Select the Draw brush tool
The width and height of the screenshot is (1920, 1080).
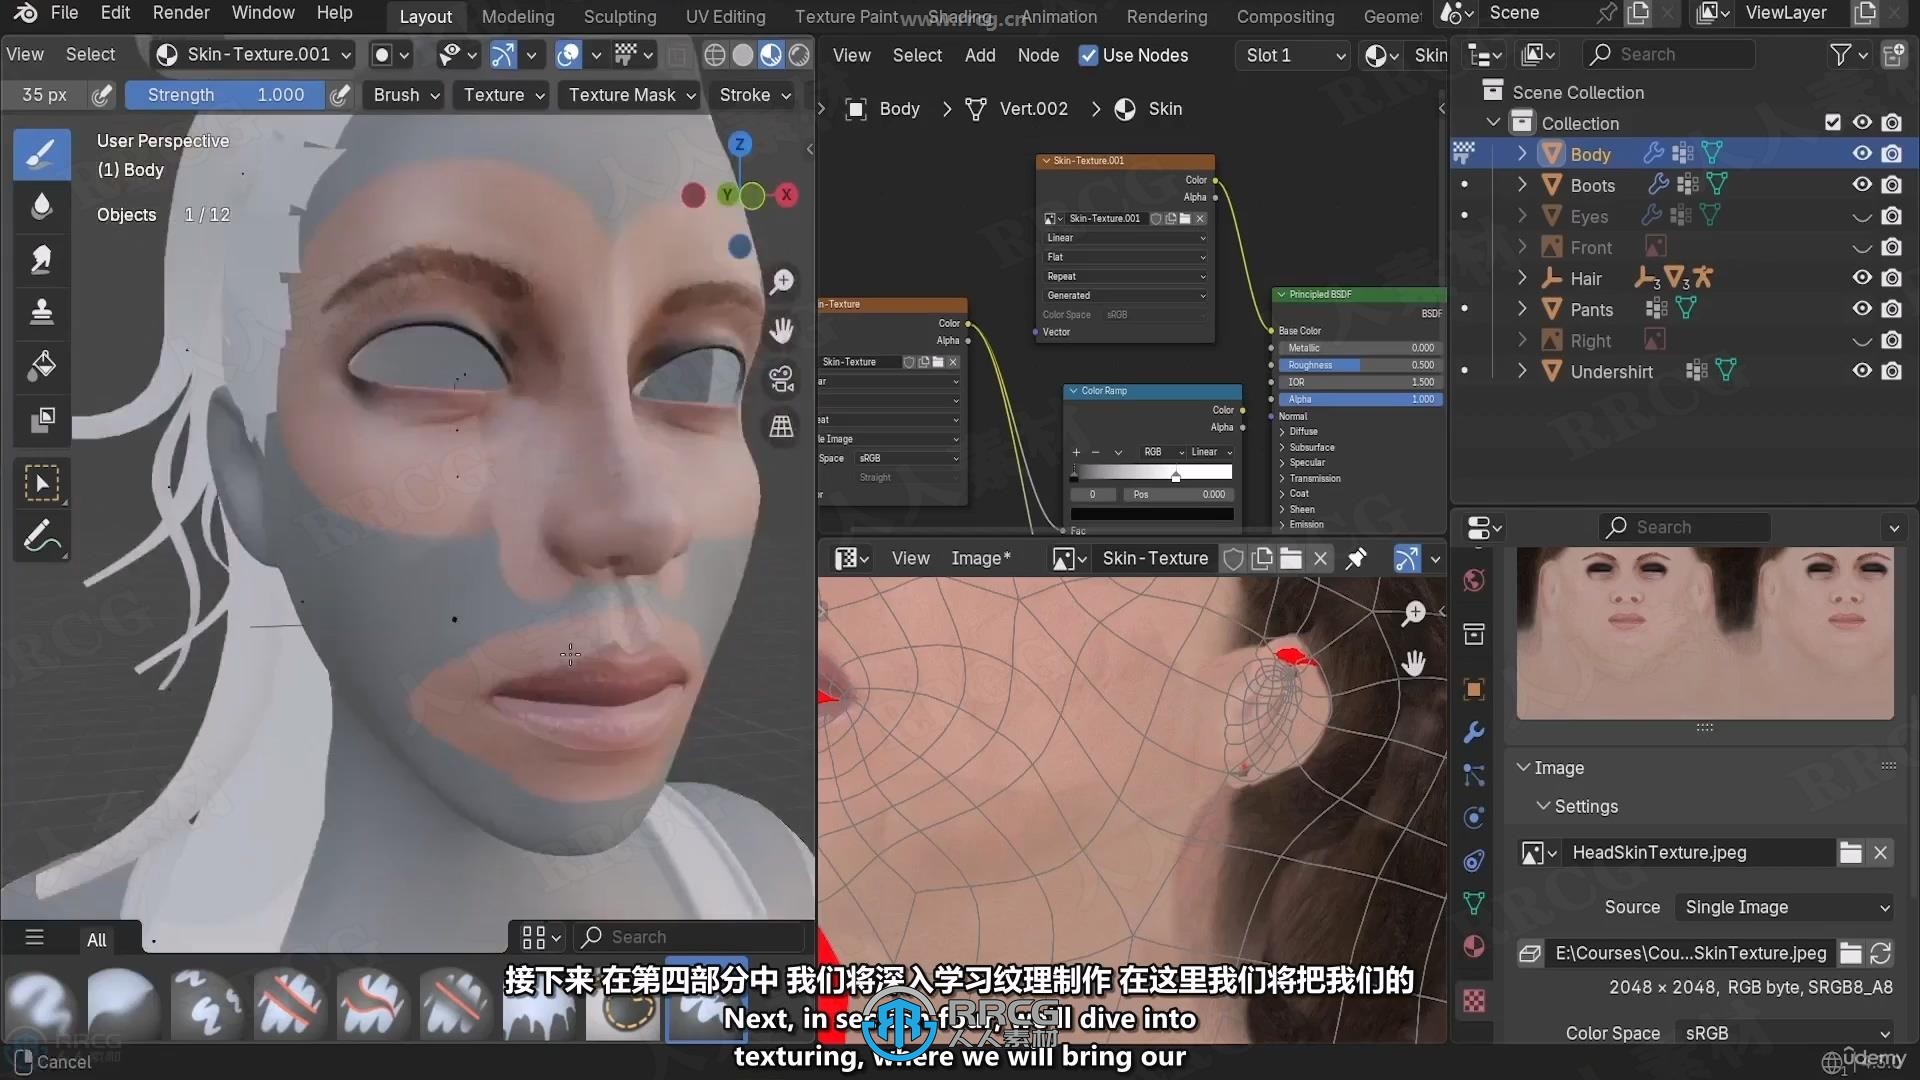(x=41, y=154)
